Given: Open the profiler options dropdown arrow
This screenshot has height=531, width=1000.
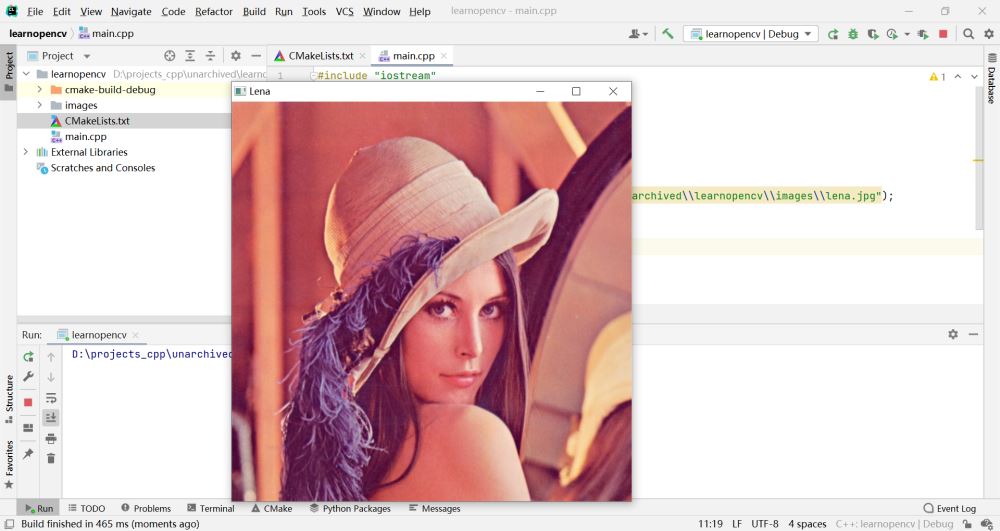Looking at the screenshot, I should (x=907, y=34).
